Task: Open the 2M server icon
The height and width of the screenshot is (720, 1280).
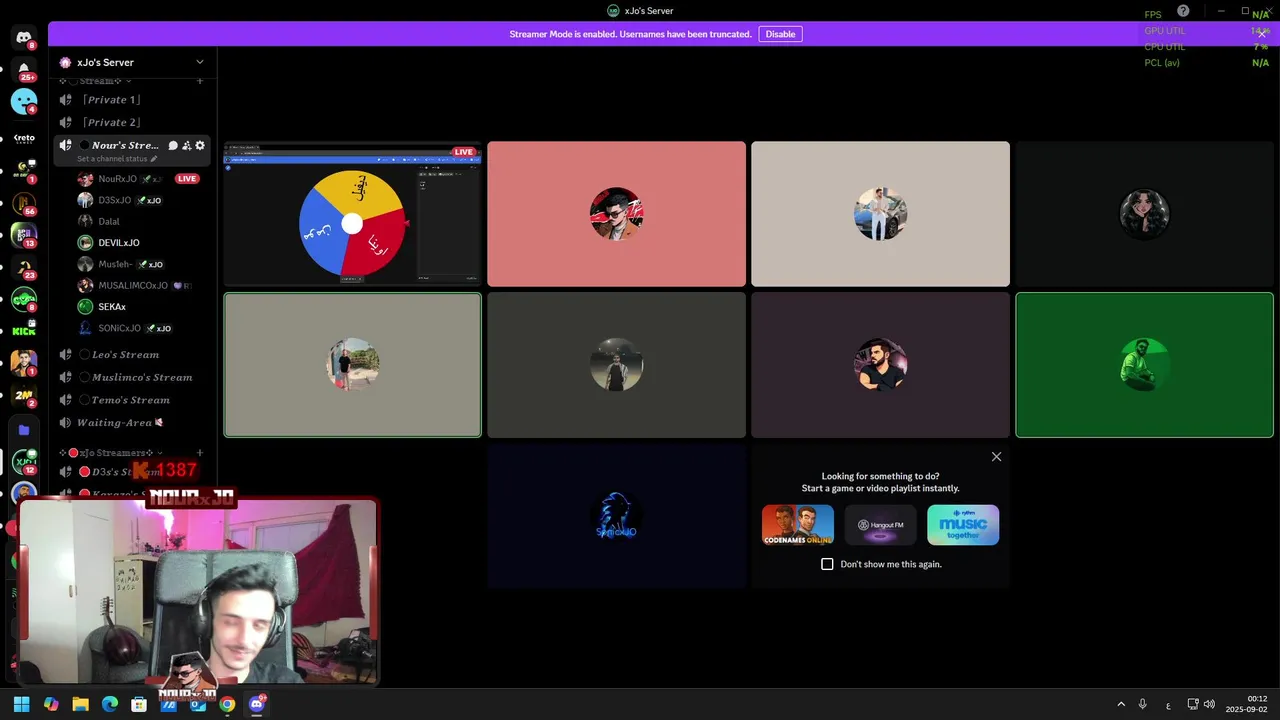Action: [x=23, y=394]
